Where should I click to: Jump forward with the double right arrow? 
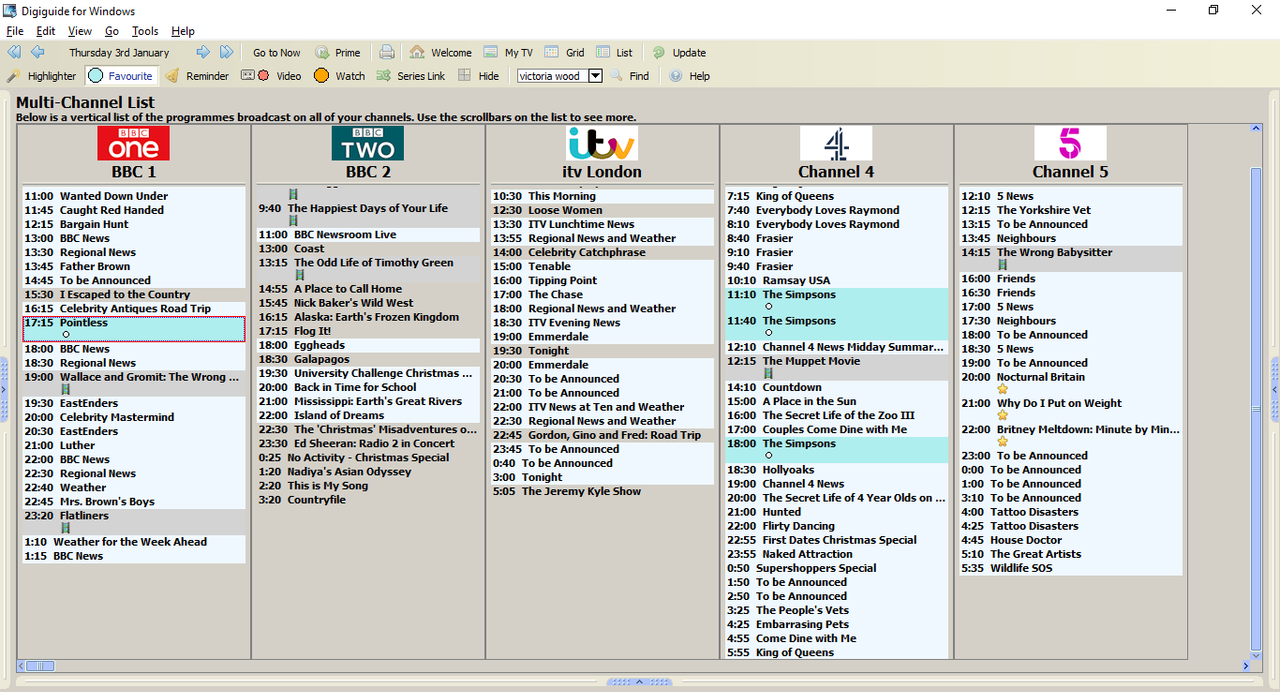pyautogui.click(x=226, y=52)
